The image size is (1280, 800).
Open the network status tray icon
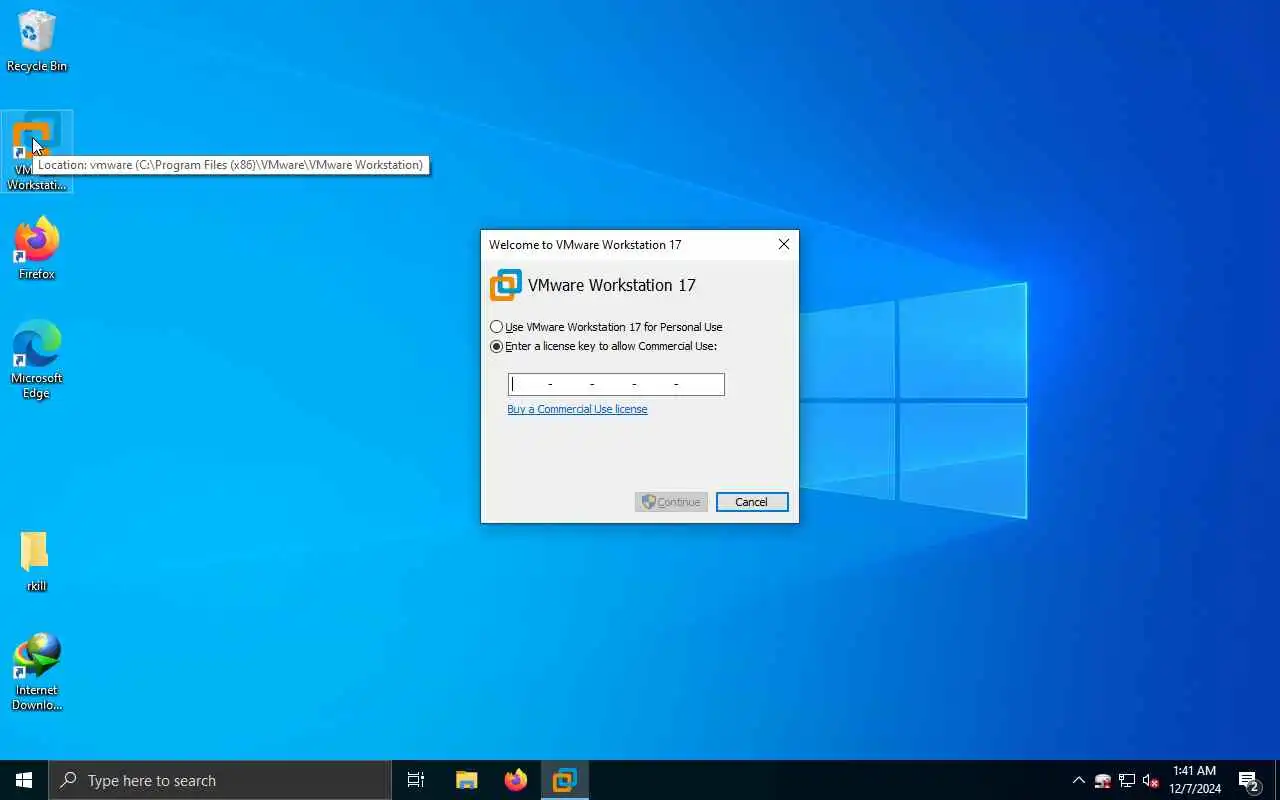pyautogui.click(x=1127, y=781)
